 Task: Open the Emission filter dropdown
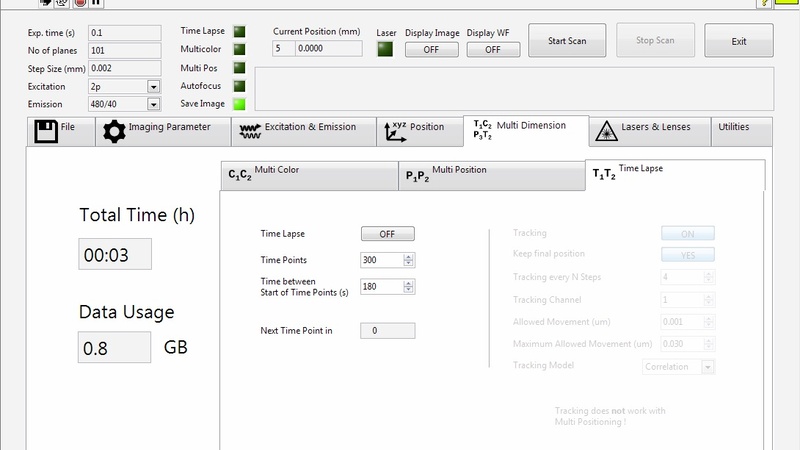[x=154, y=104]
